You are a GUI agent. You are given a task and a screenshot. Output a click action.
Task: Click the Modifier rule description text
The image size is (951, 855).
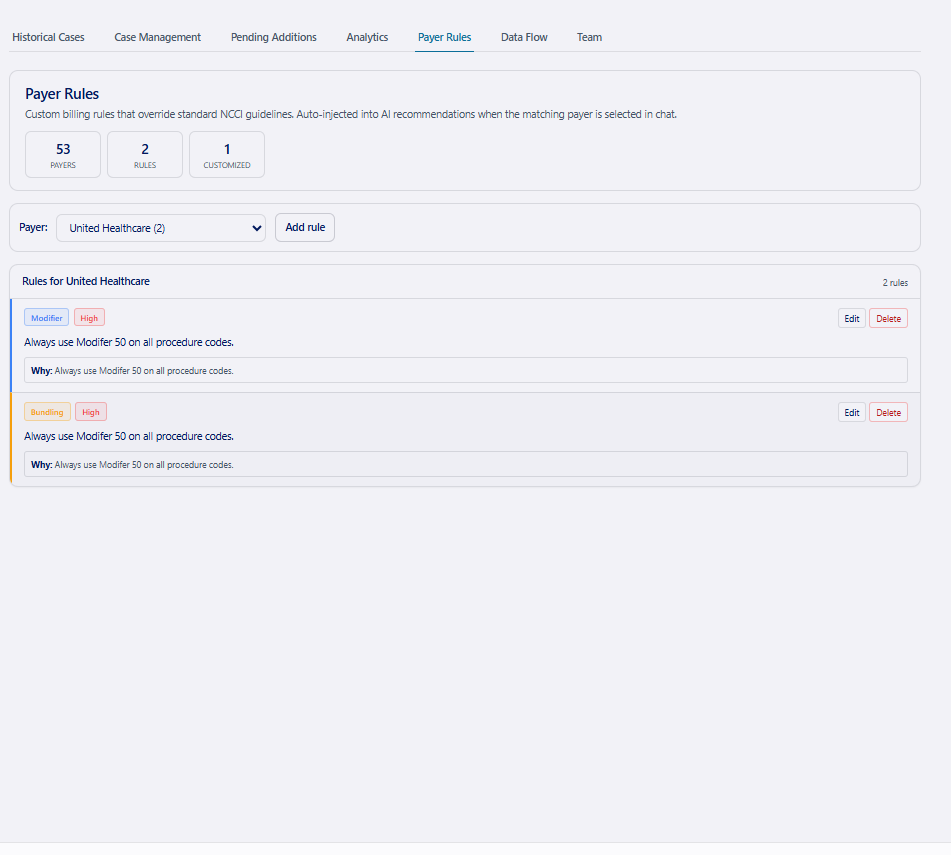click(129, 342)
